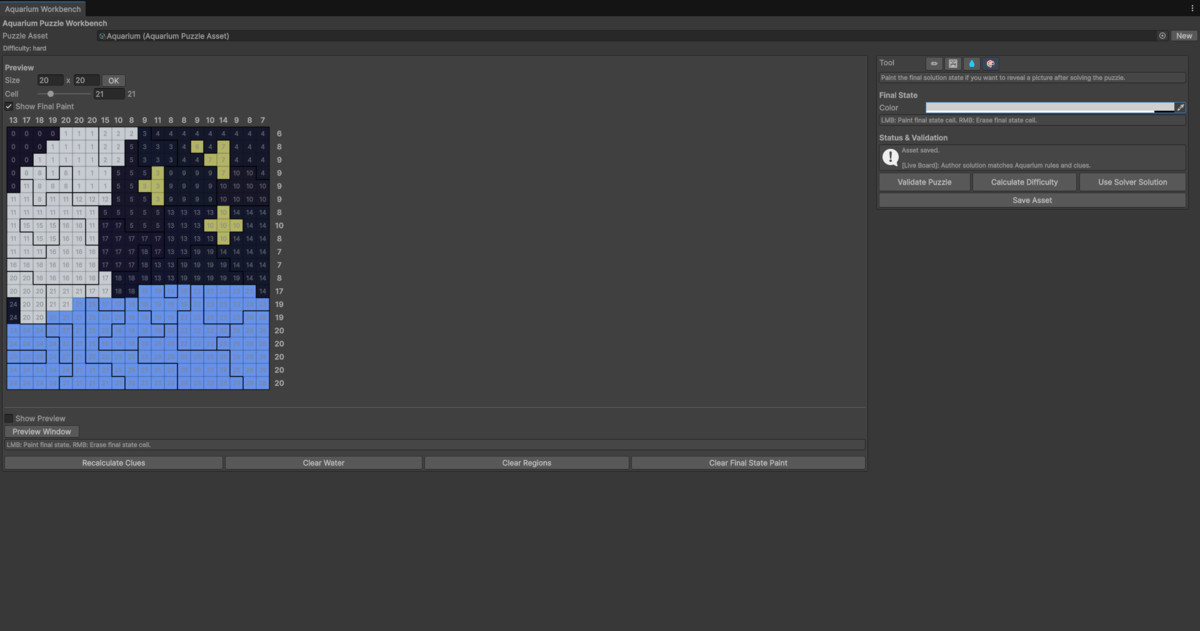1200x631 pixels.
Task: Click Recalculate Clues
Action: pos(113,463)
